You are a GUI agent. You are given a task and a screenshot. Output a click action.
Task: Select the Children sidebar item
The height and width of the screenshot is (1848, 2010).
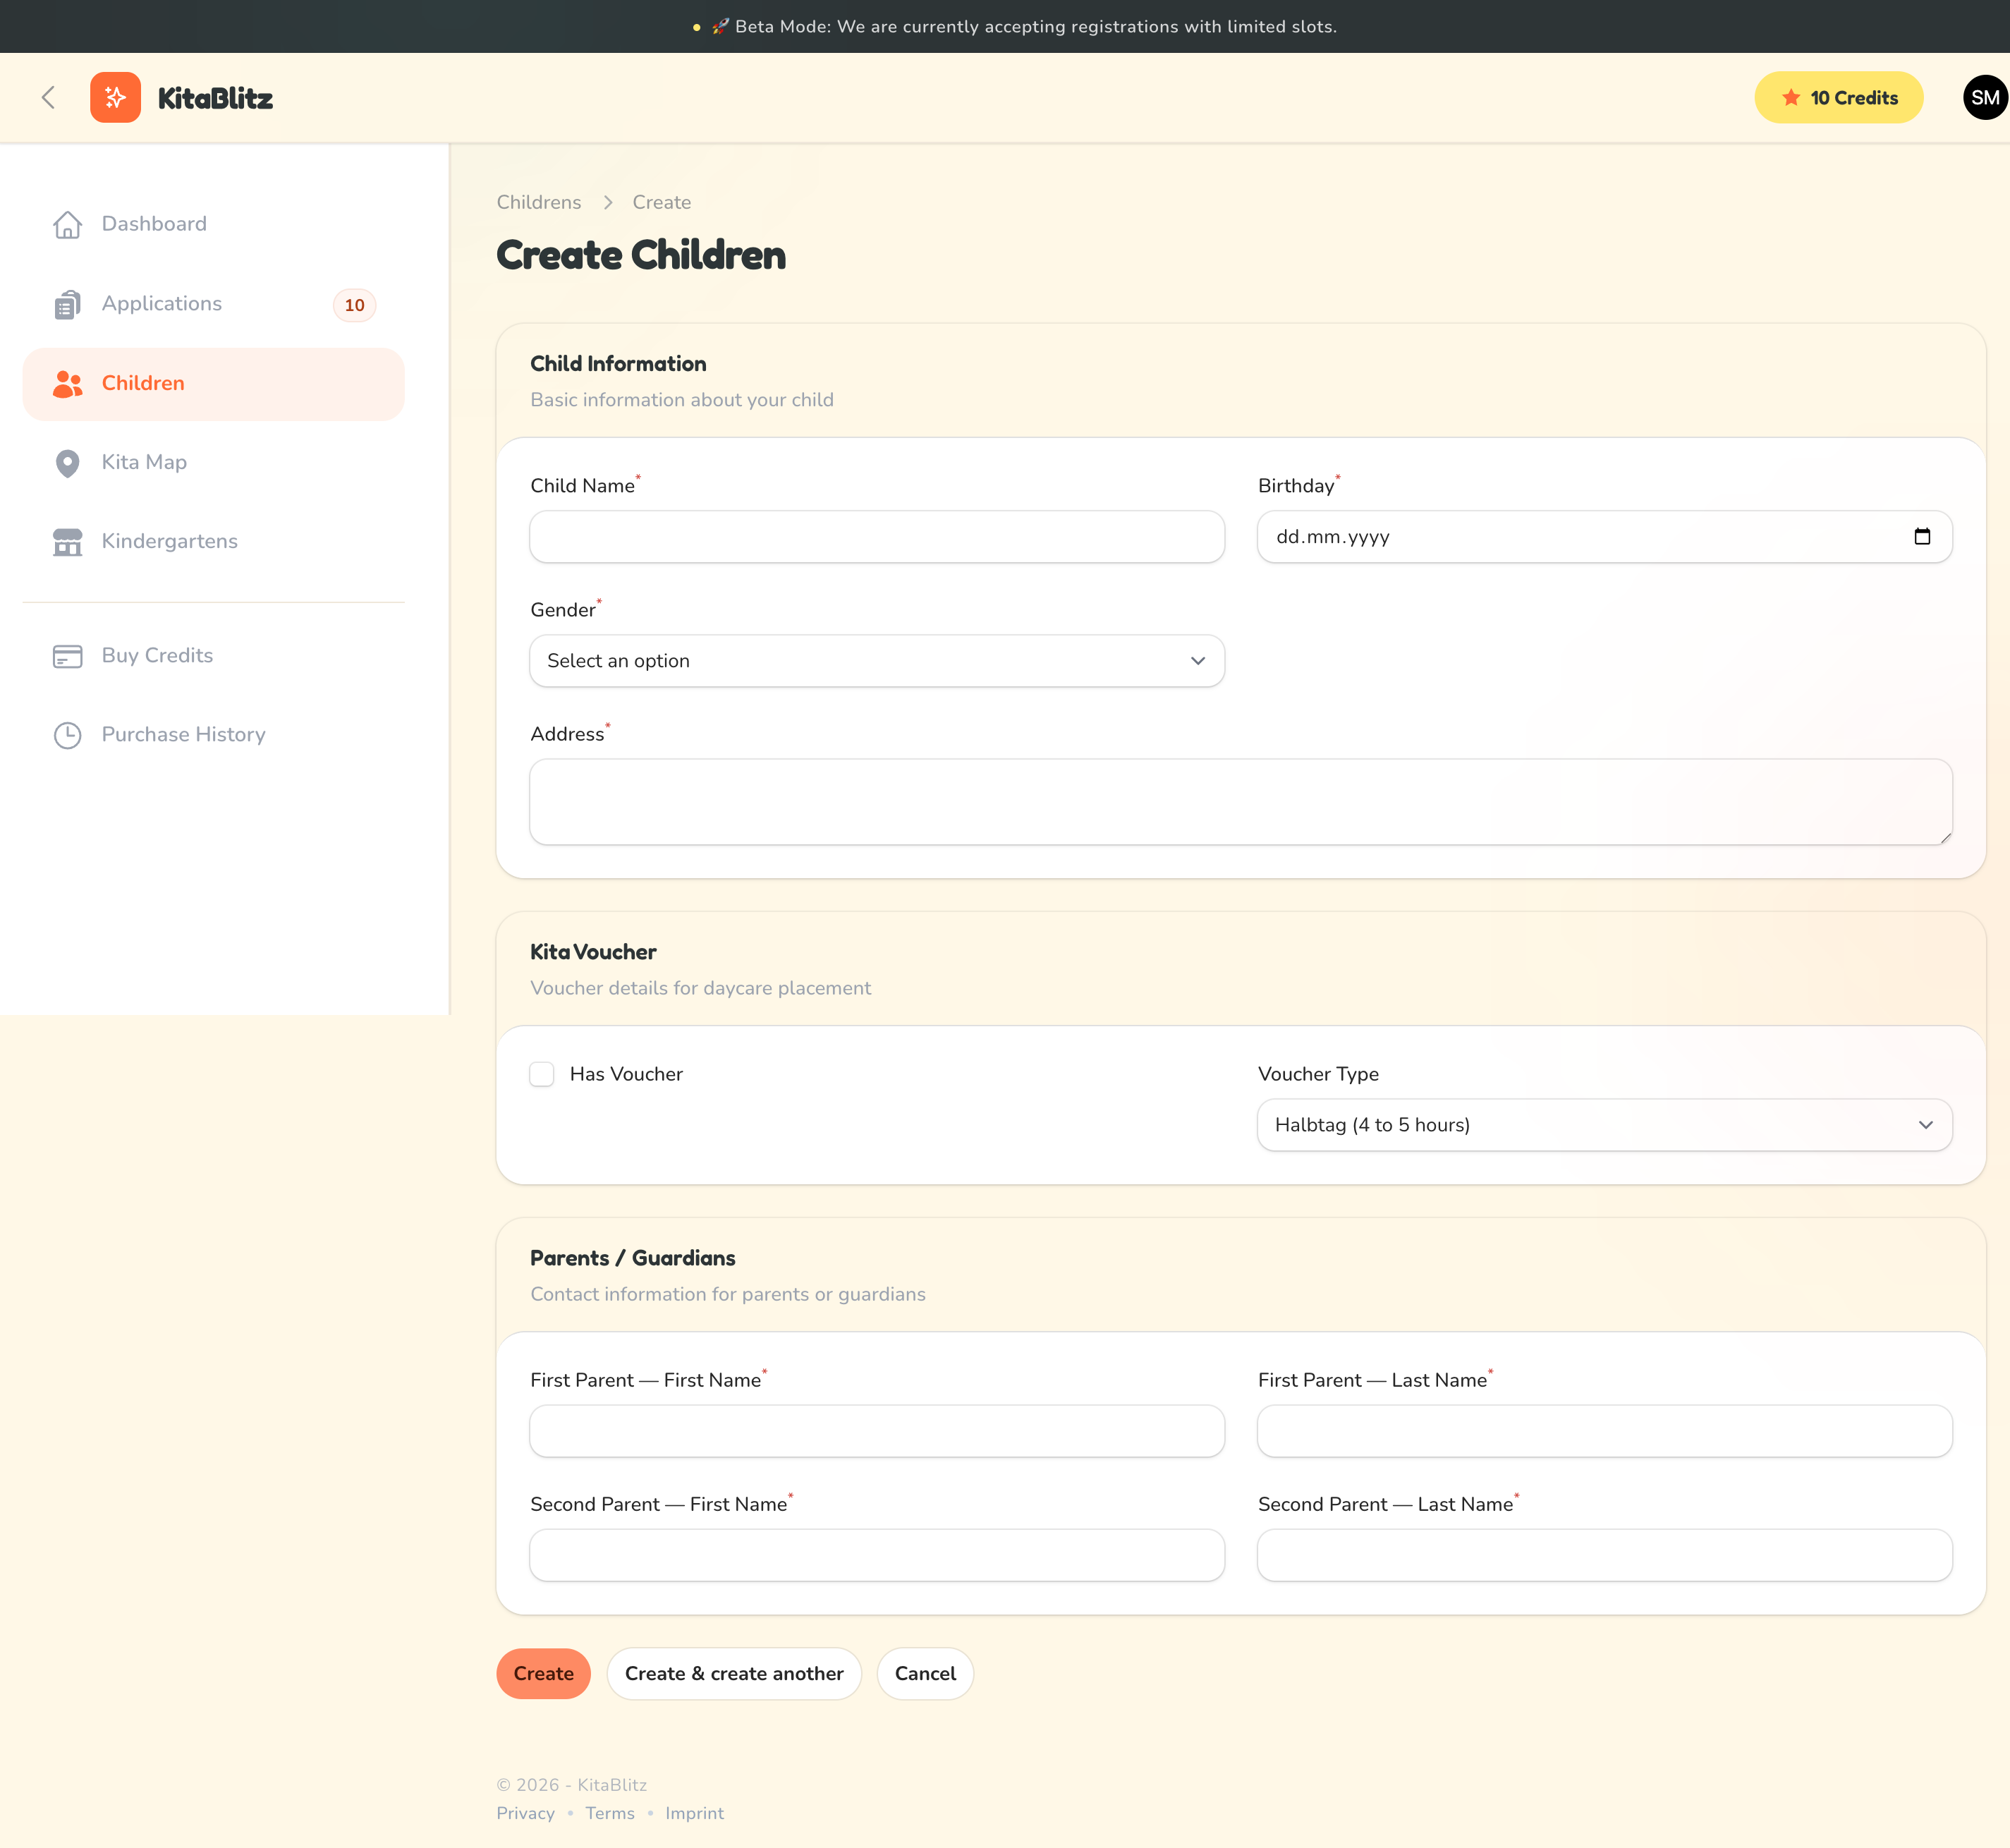point(213,384)
